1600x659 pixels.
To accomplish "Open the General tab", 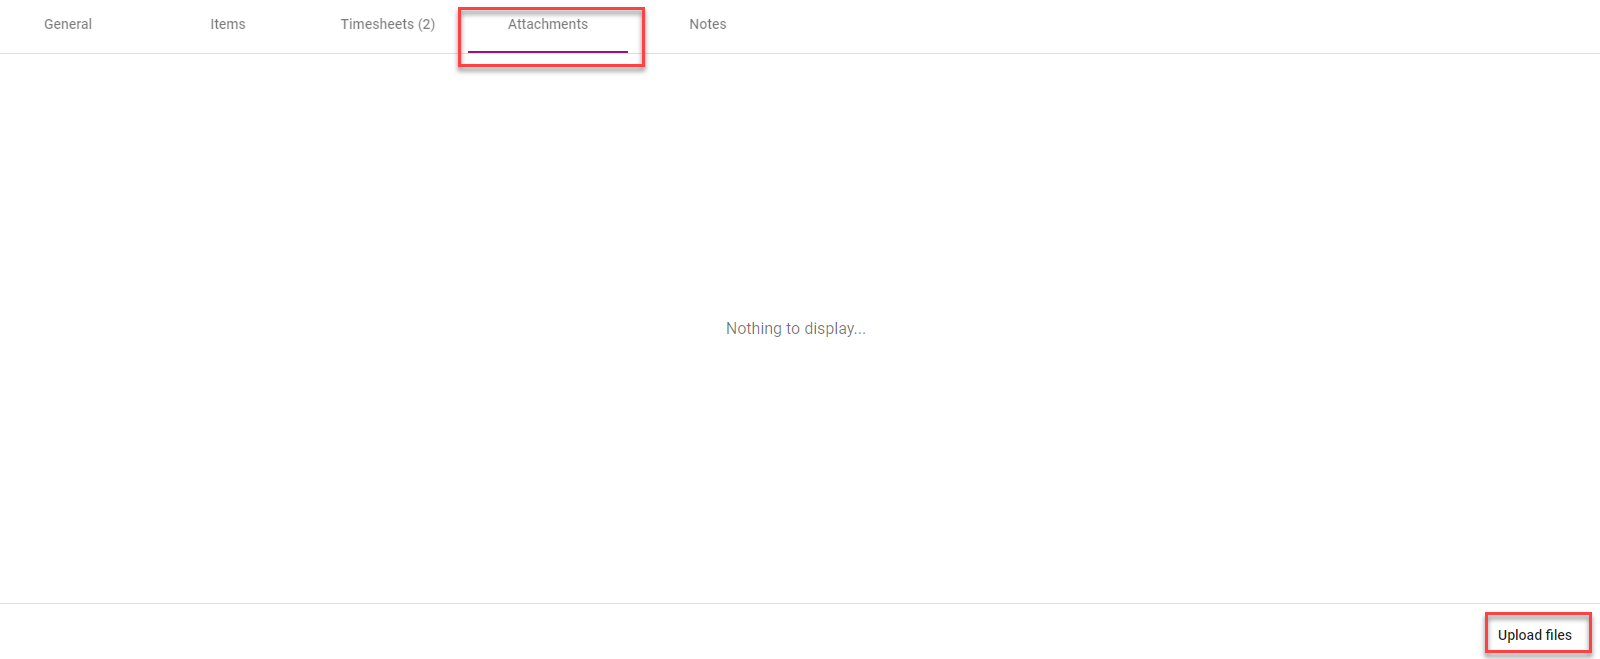I will [68, 24].
